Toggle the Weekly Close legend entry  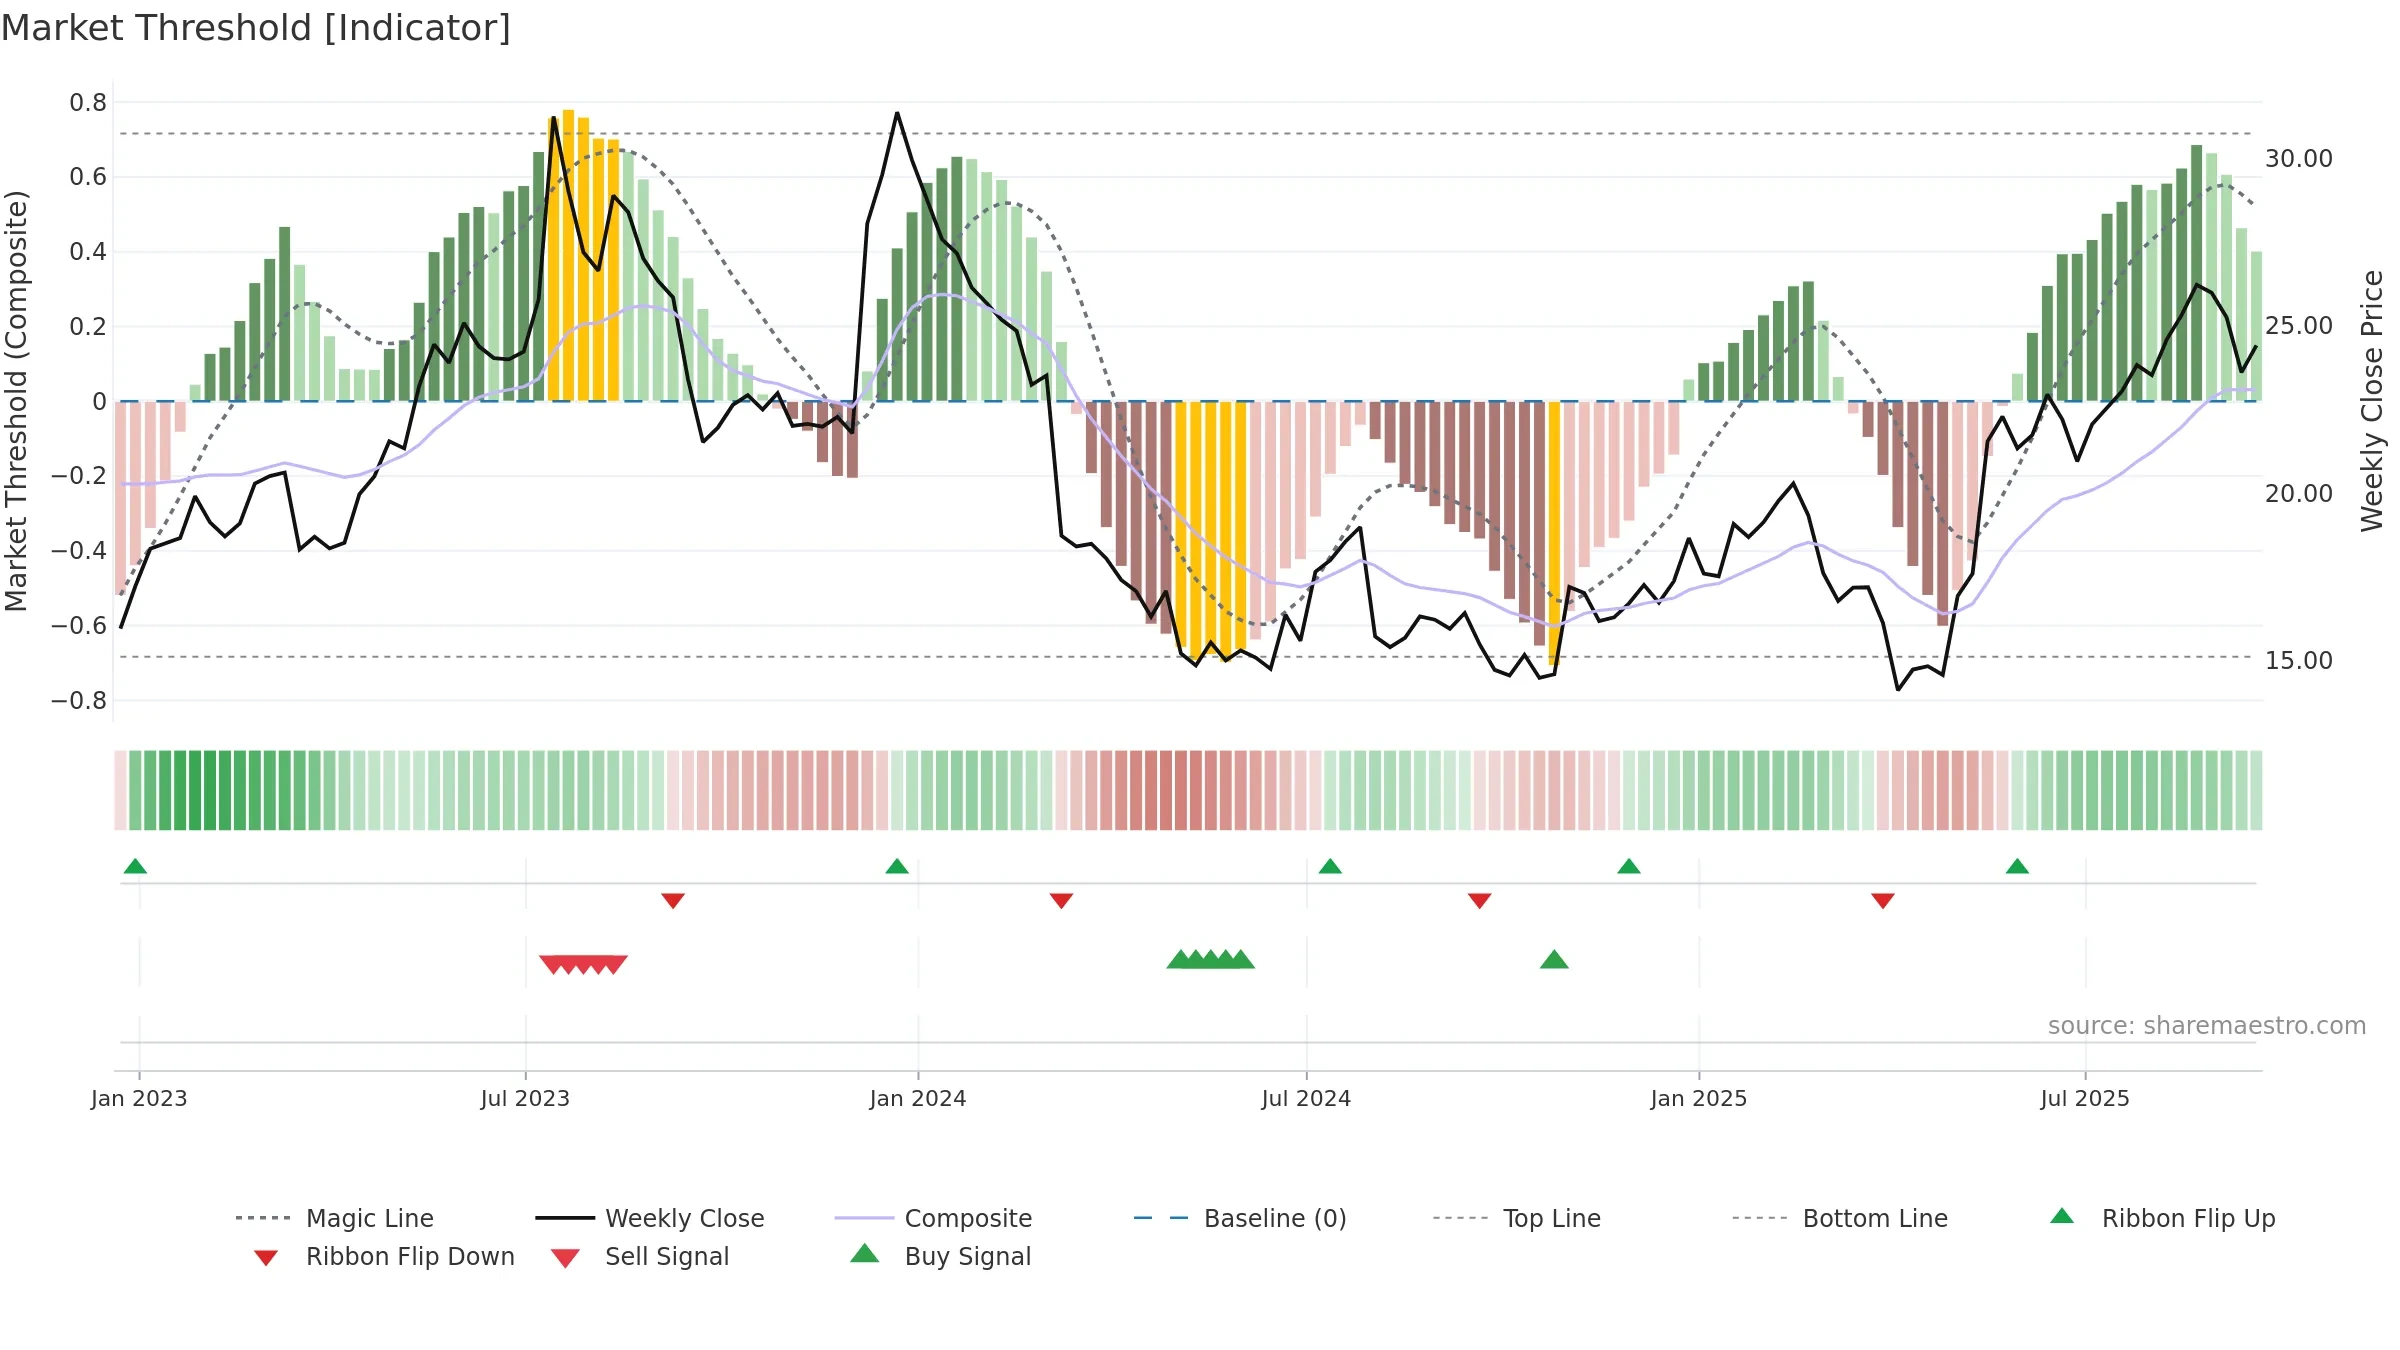[x=650, y=1218]
